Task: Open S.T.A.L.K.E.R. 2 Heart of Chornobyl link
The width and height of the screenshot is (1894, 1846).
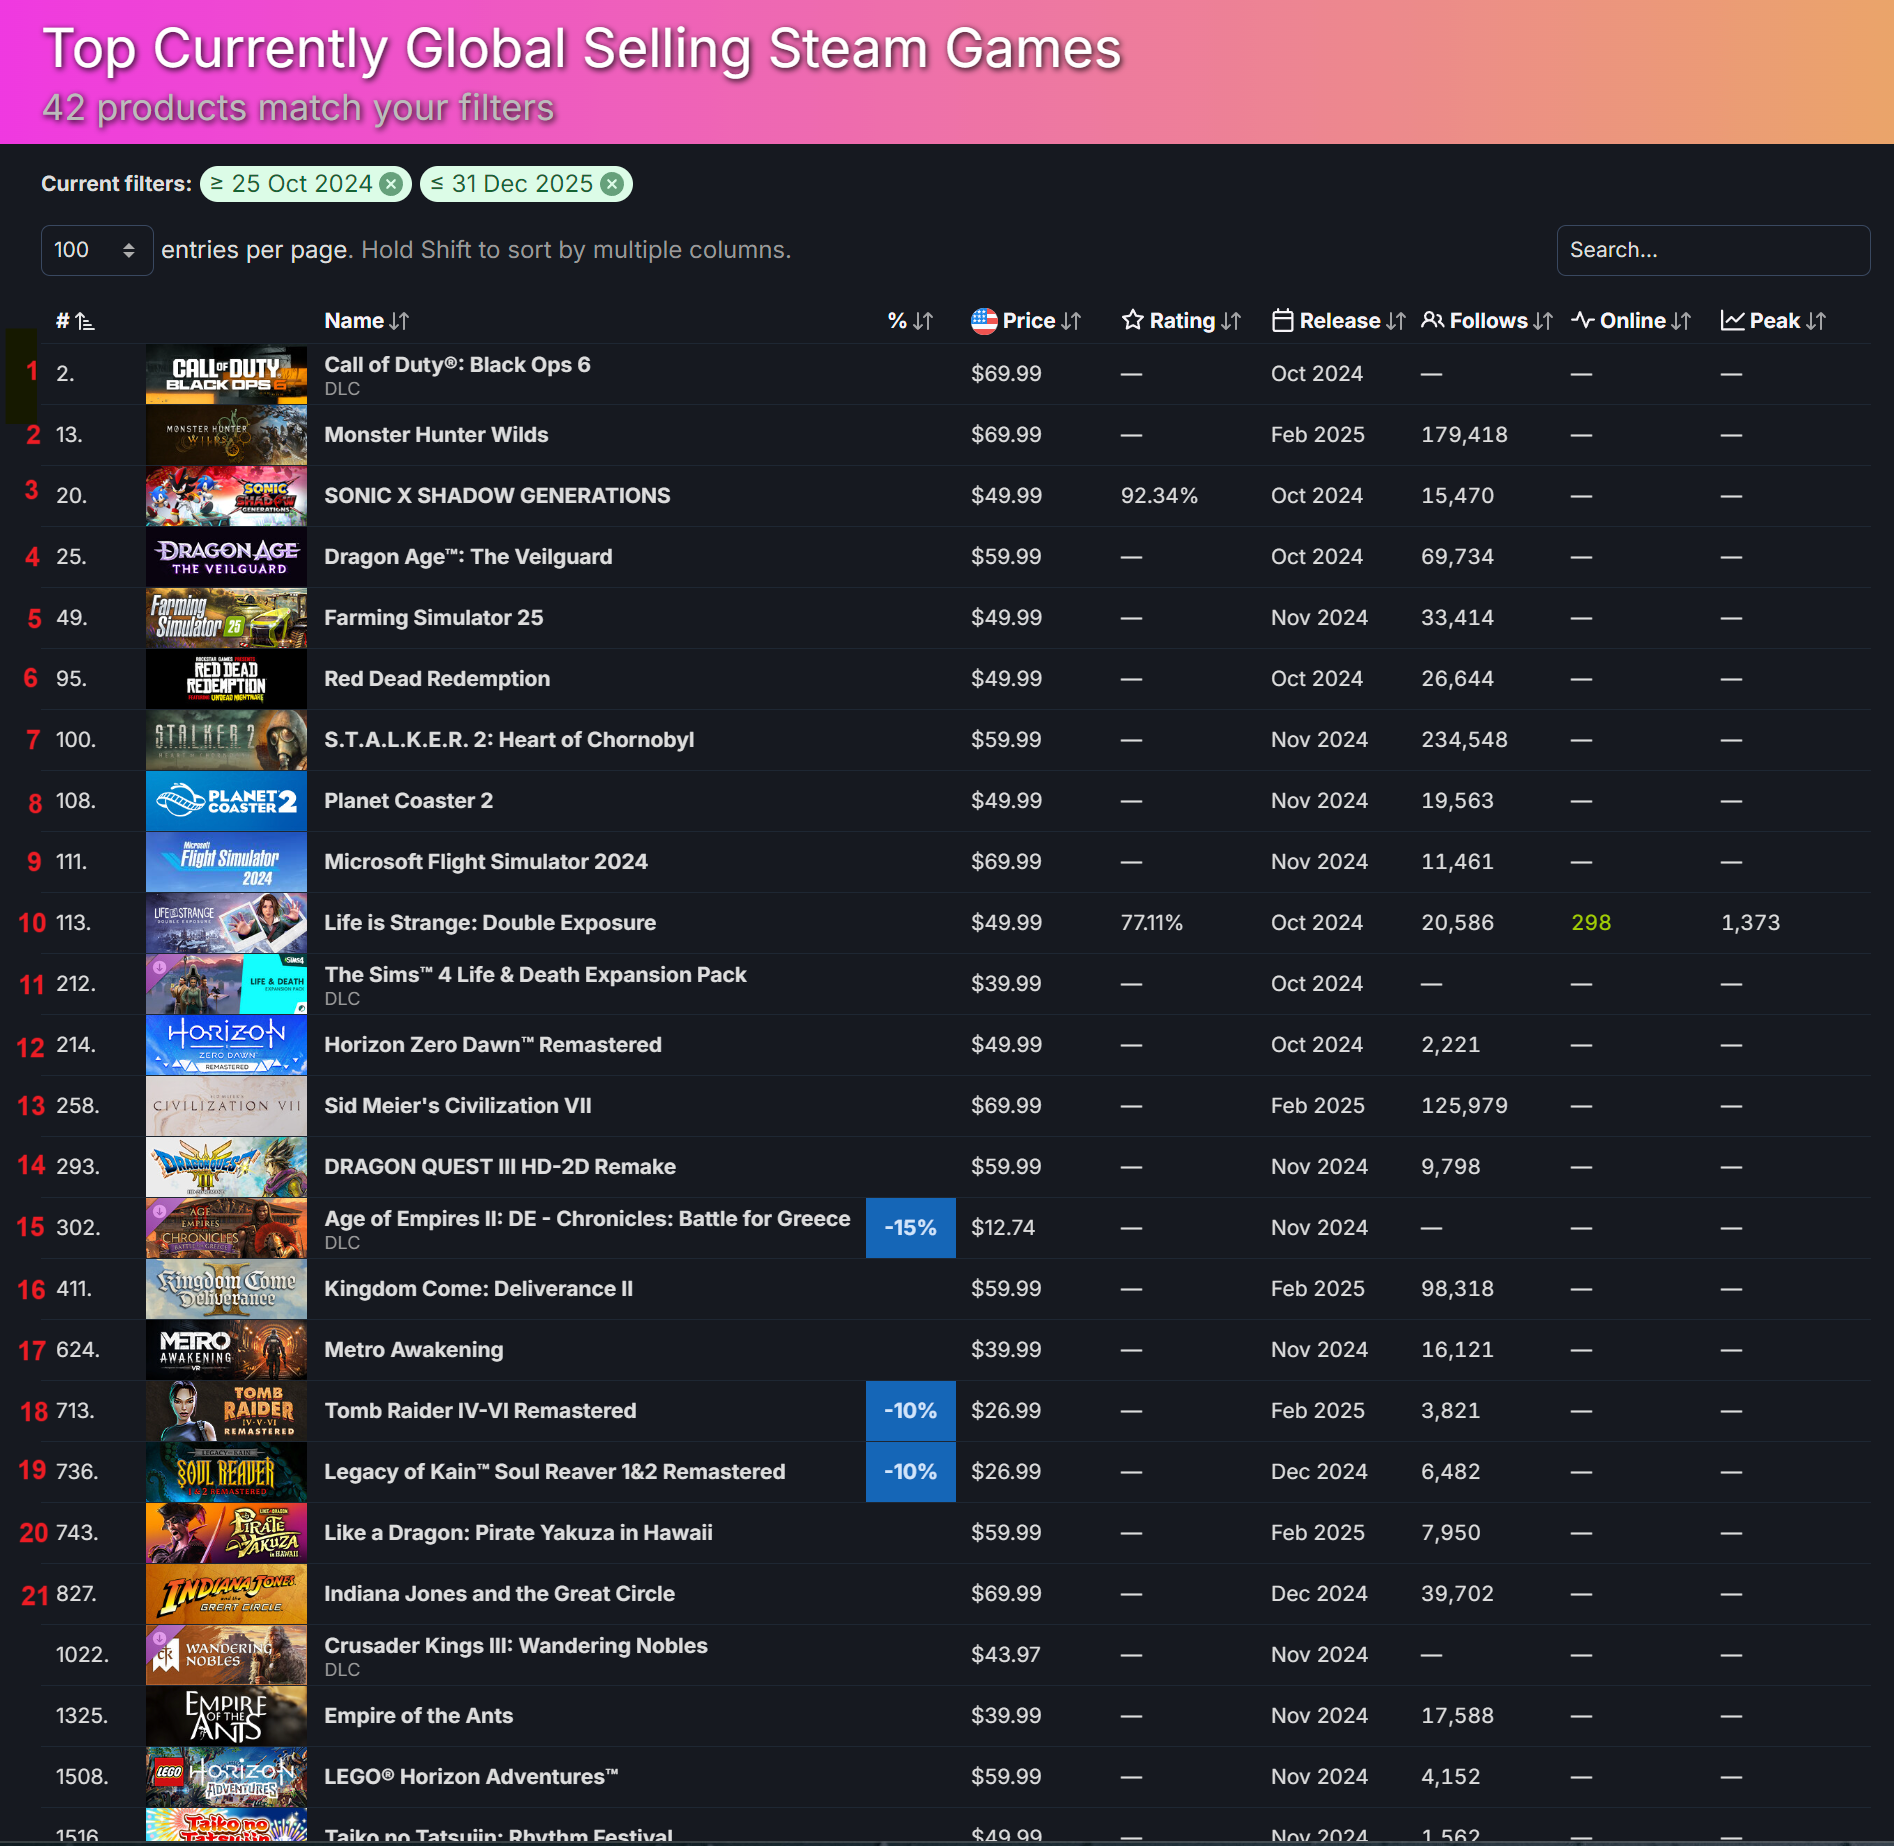Action: click(509, 740)
